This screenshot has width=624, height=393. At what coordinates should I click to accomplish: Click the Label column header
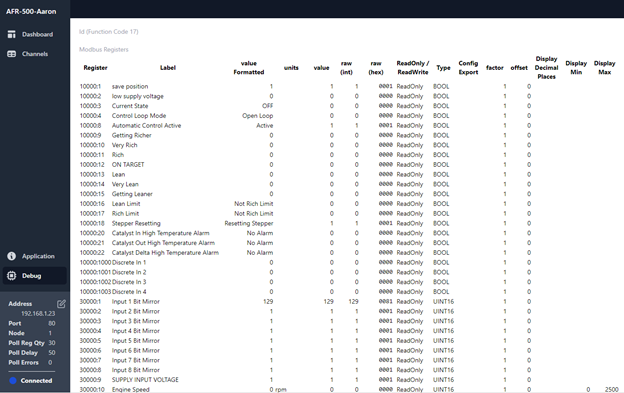168,68
